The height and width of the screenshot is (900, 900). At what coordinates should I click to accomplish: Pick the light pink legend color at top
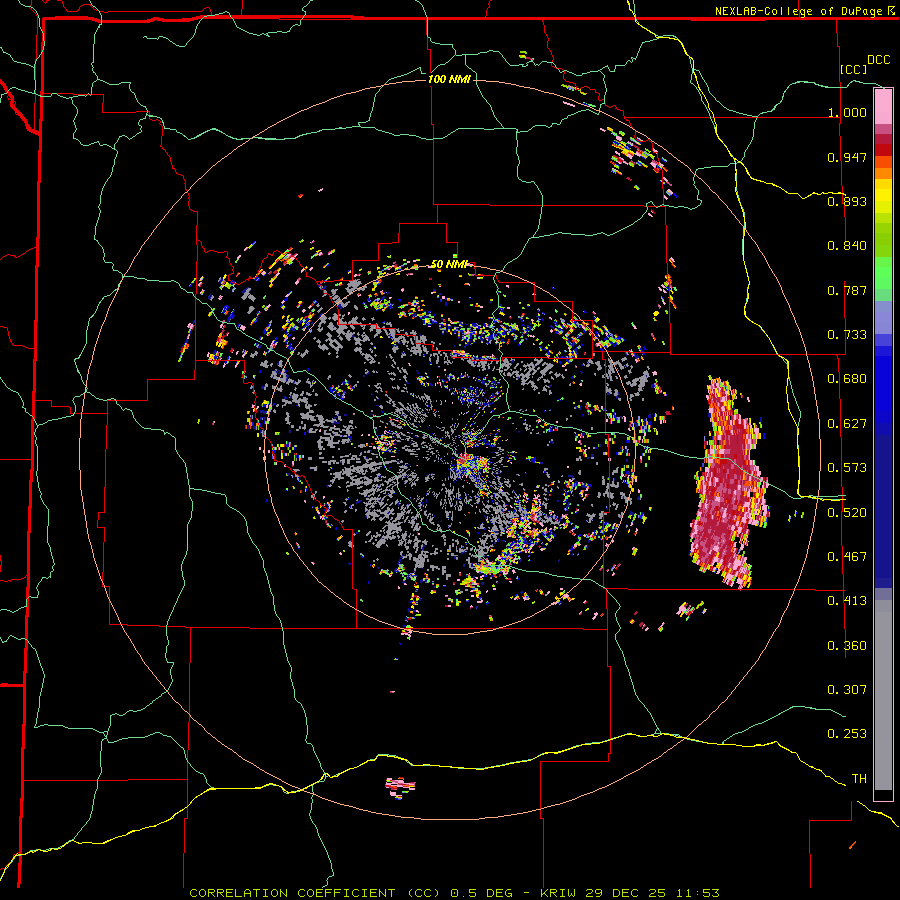coord(883,107)
